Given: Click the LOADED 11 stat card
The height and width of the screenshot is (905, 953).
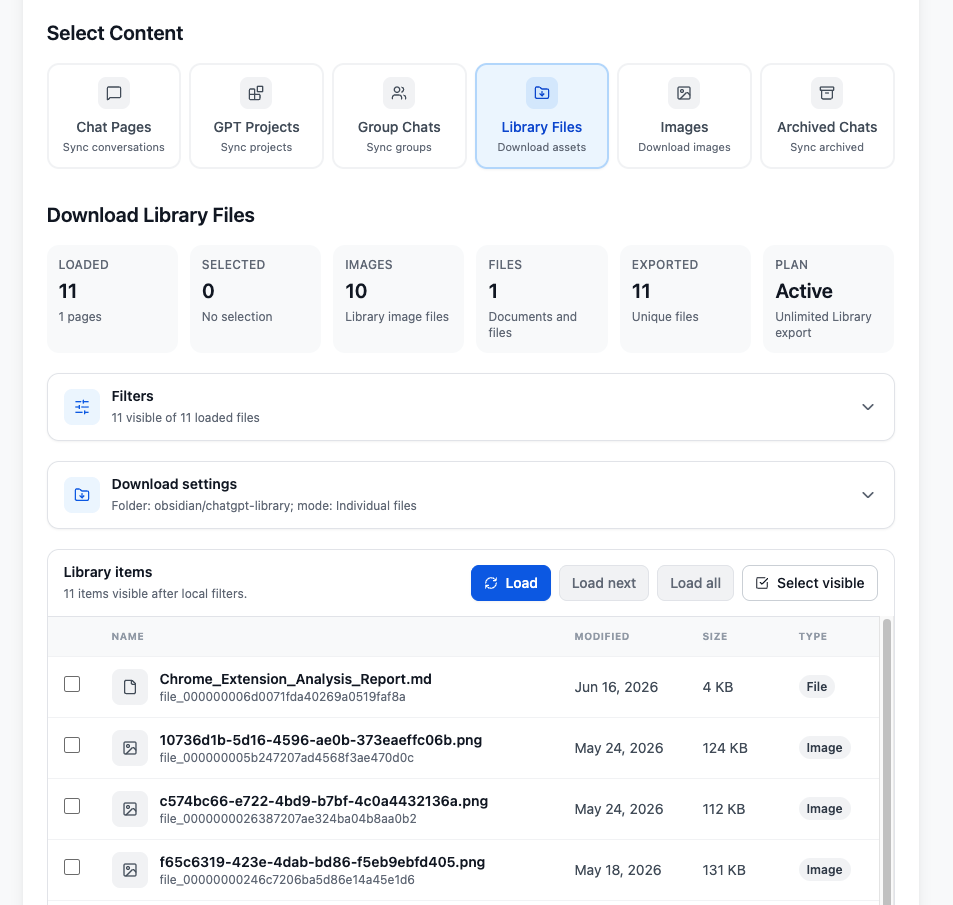Looking at the screenshot, I should 112,298.
